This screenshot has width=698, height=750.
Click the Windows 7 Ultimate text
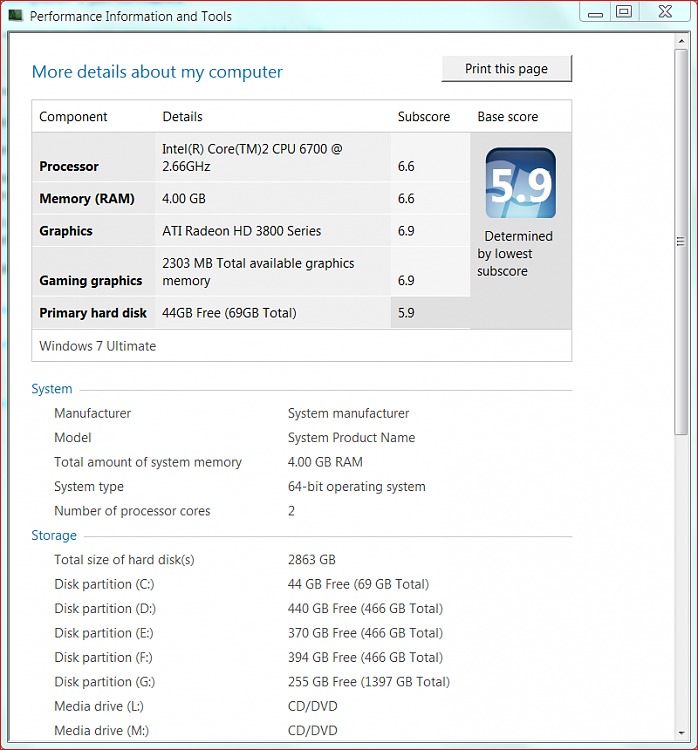pyautogui.click(x=98, y=346)
